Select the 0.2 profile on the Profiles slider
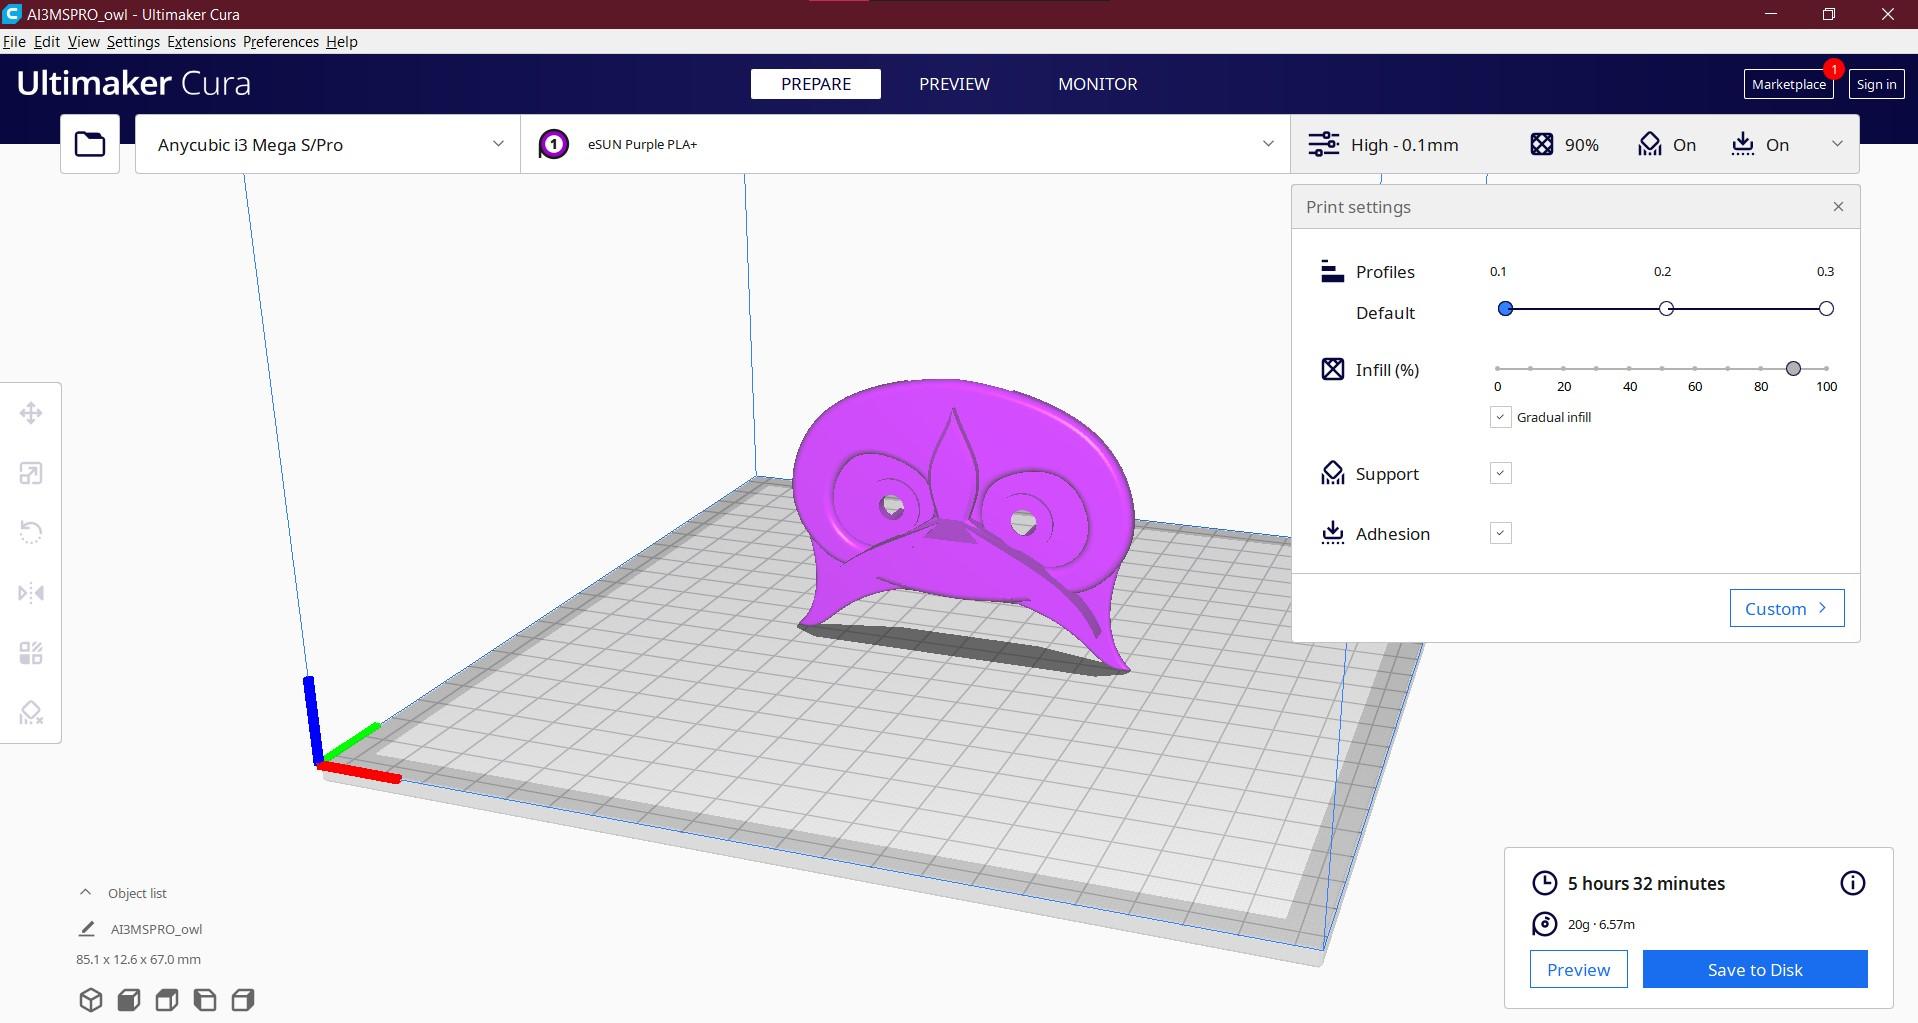Viewport: 1918px width, 1023px height. coord(1665,308)
